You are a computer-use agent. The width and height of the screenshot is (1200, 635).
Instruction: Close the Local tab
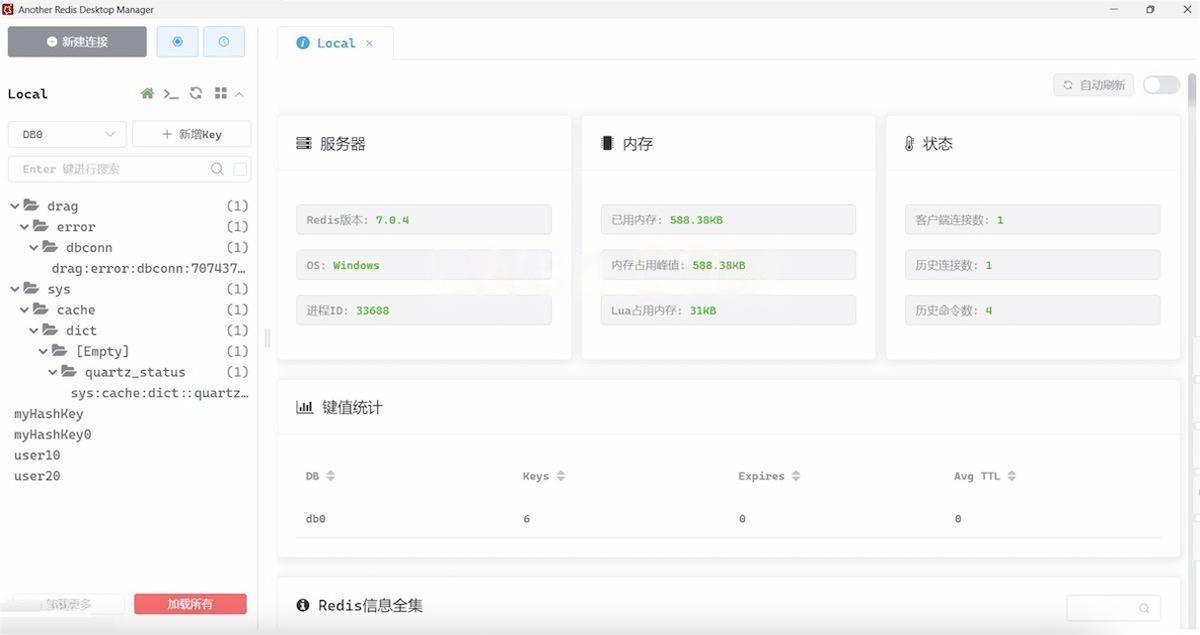(x=369, y=43)
